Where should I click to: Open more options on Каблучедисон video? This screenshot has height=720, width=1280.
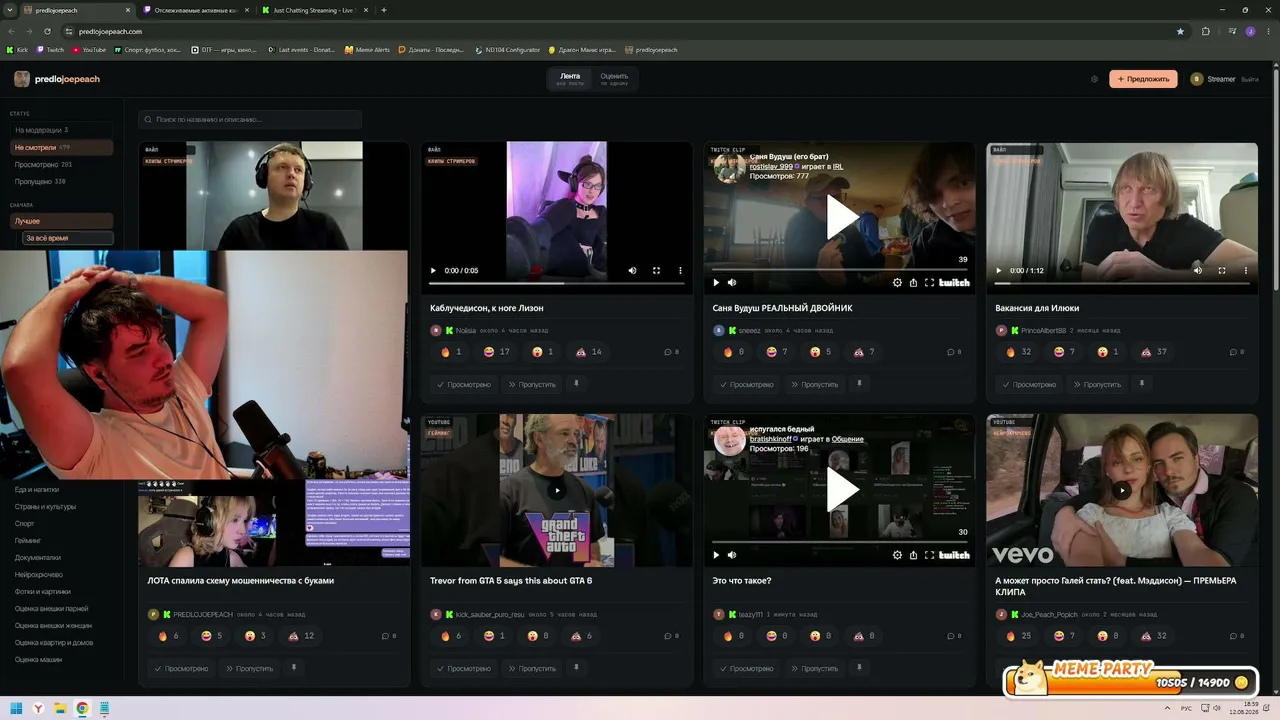680,270
